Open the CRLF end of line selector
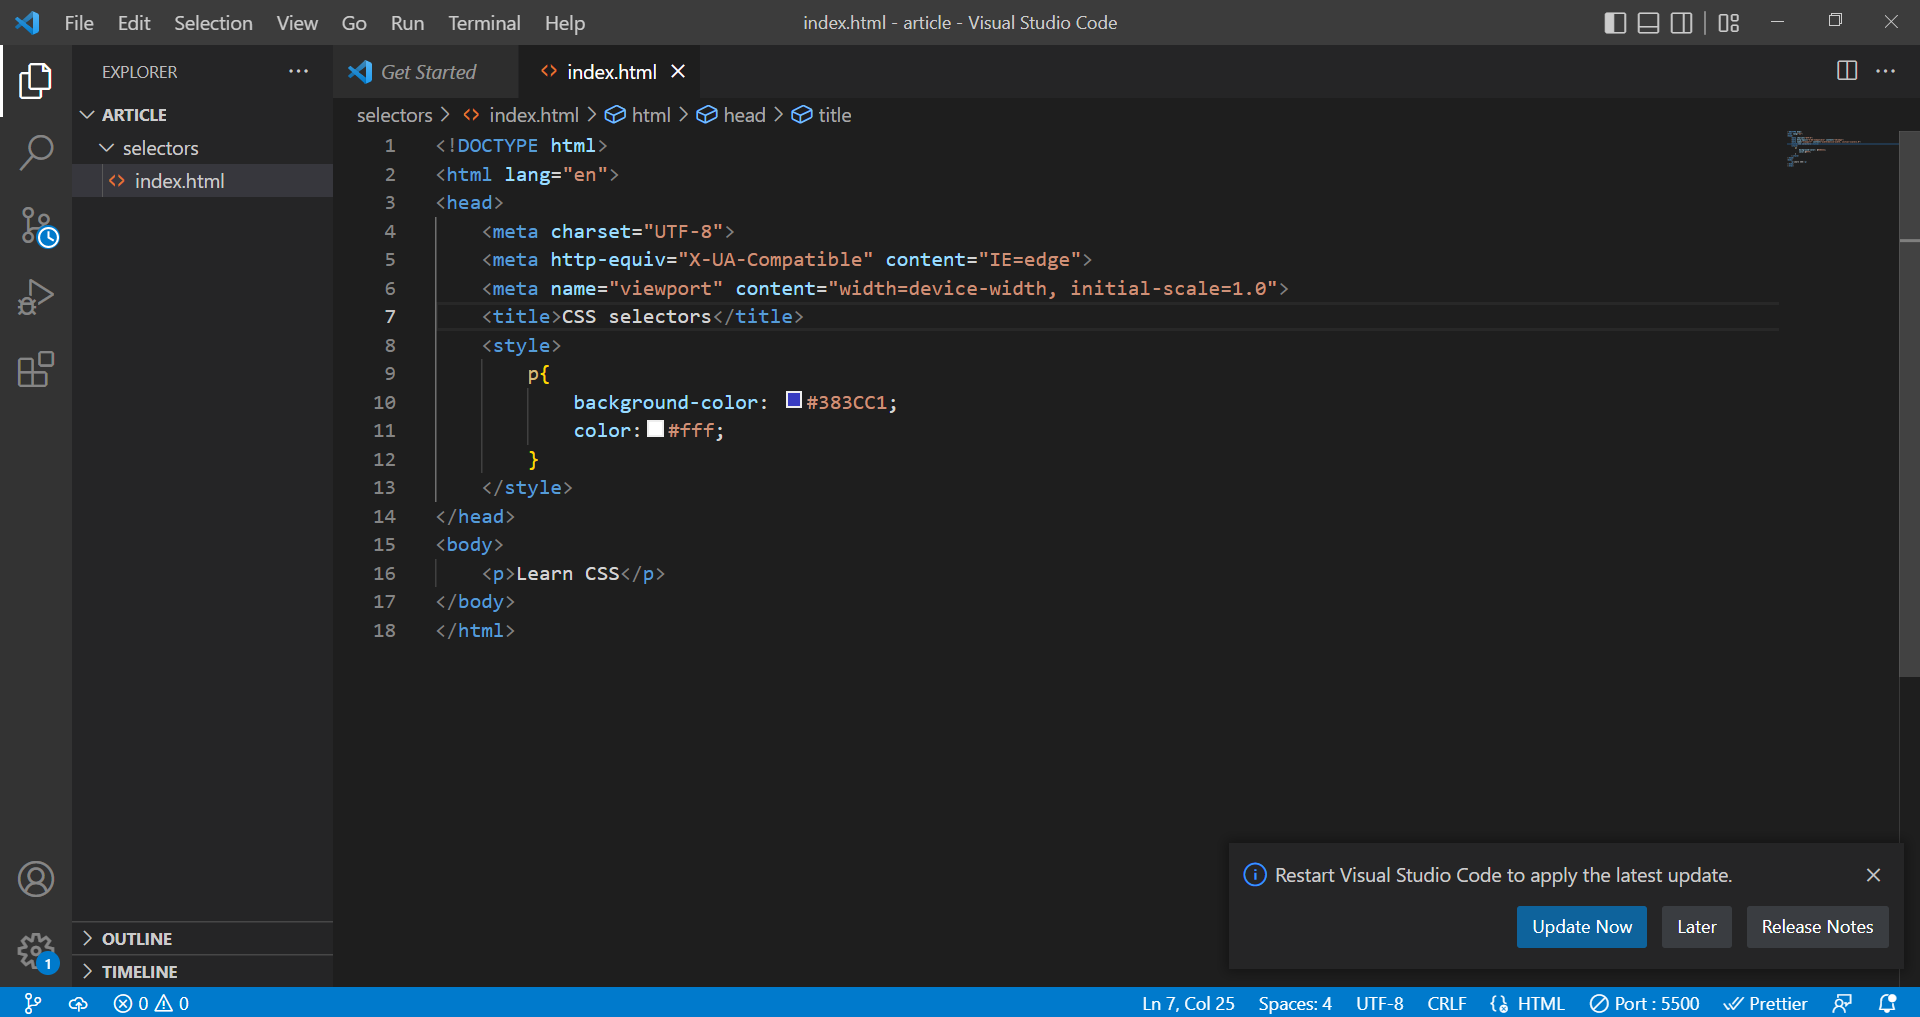Image resolution: width=1920 pixels, height=1017 pixels. pos(1446,1003)
